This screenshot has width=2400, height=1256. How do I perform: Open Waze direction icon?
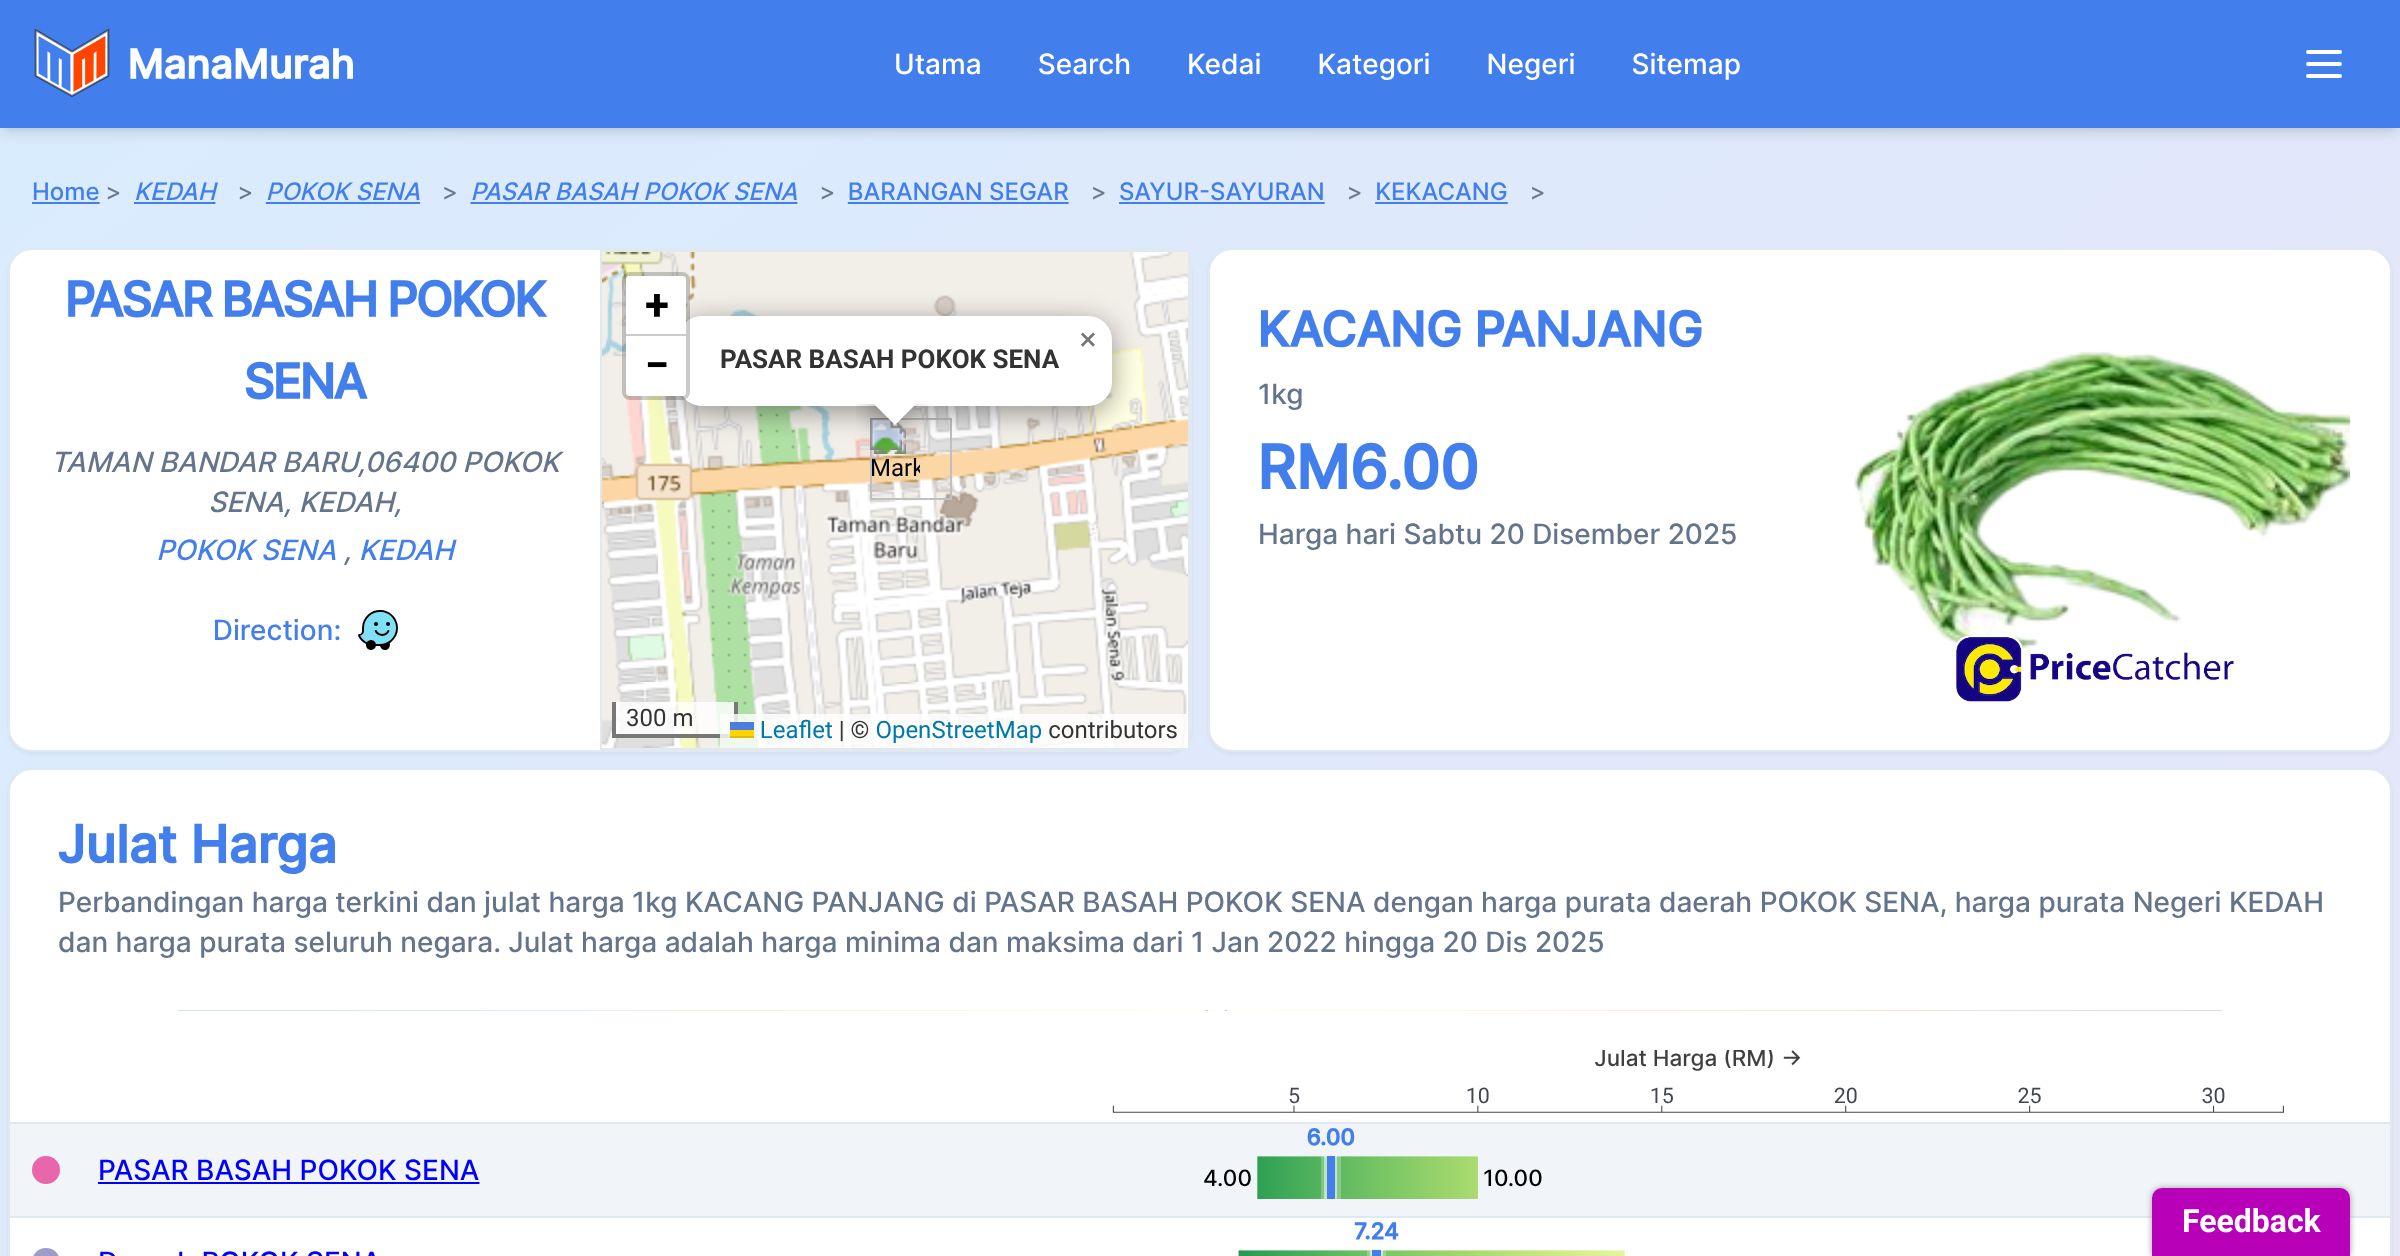click(378, 630)
